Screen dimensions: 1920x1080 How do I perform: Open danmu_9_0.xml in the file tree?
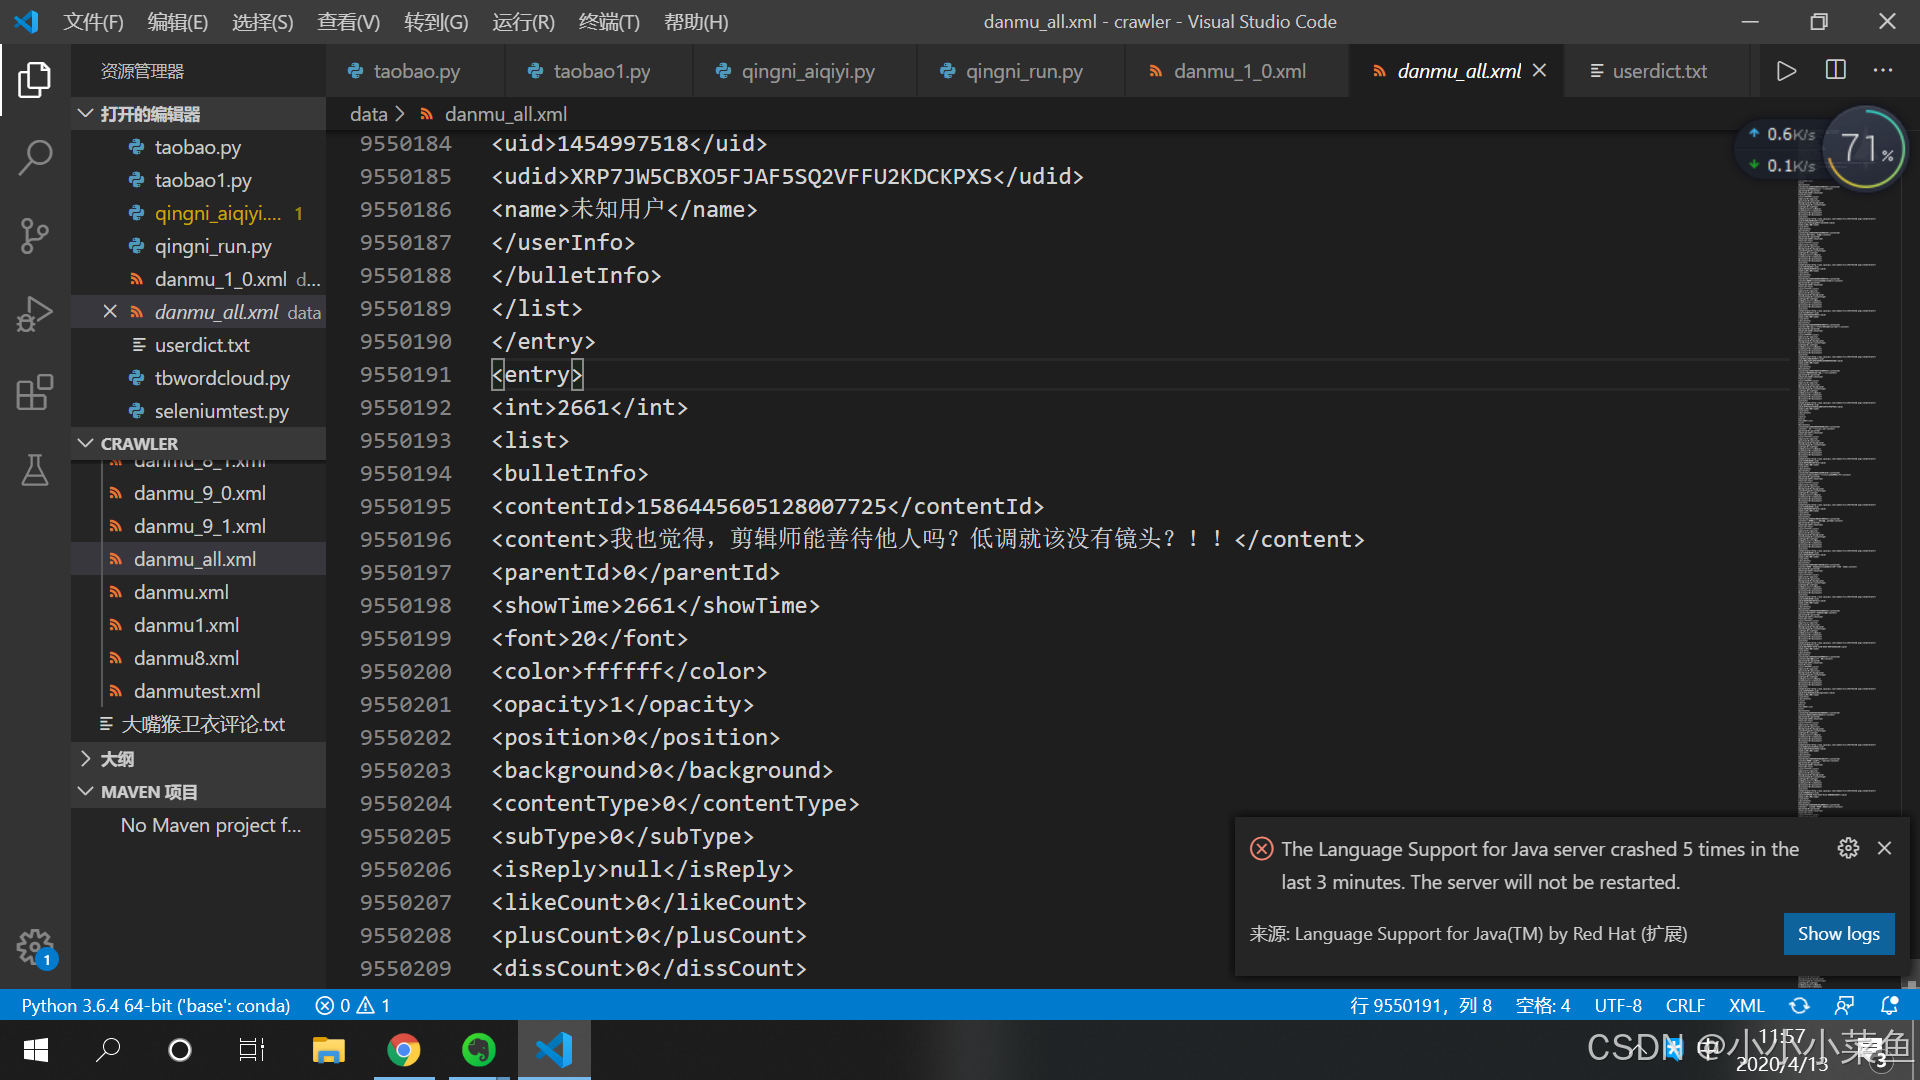click(x=199, y=493)
